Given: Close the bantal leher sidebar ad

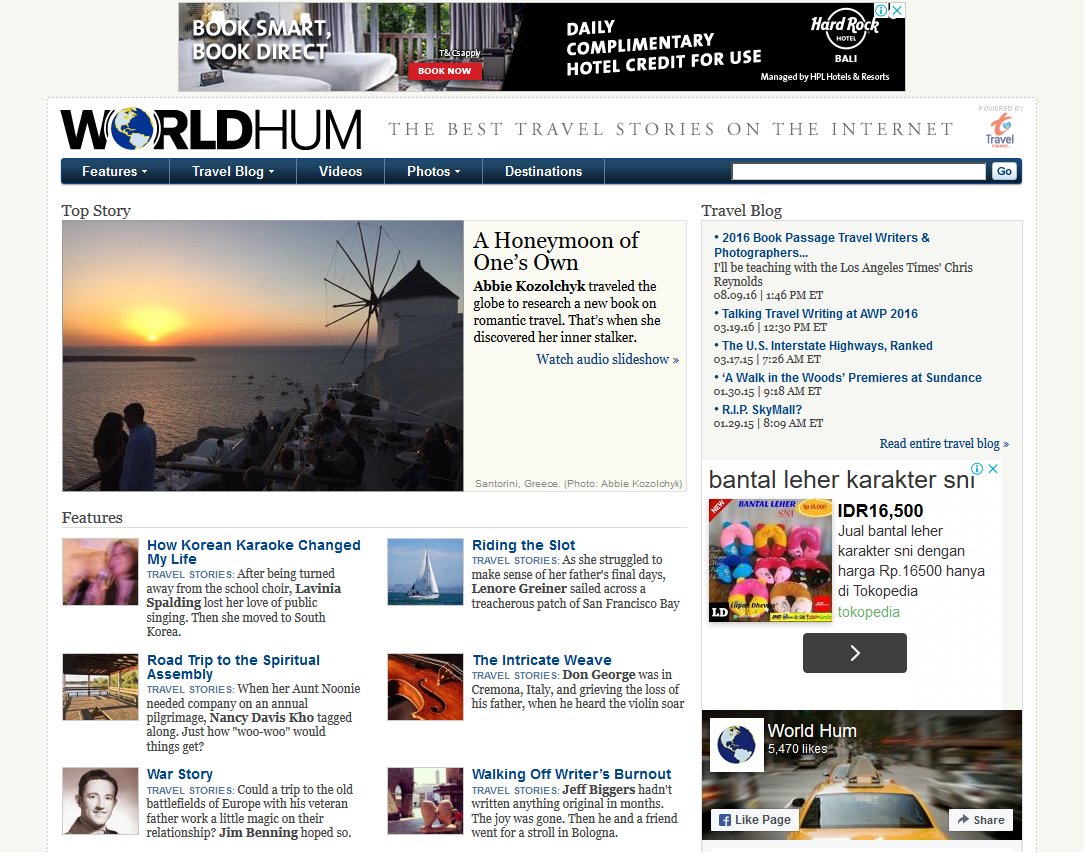Looking at the screenshot, I should pos(993,469).
